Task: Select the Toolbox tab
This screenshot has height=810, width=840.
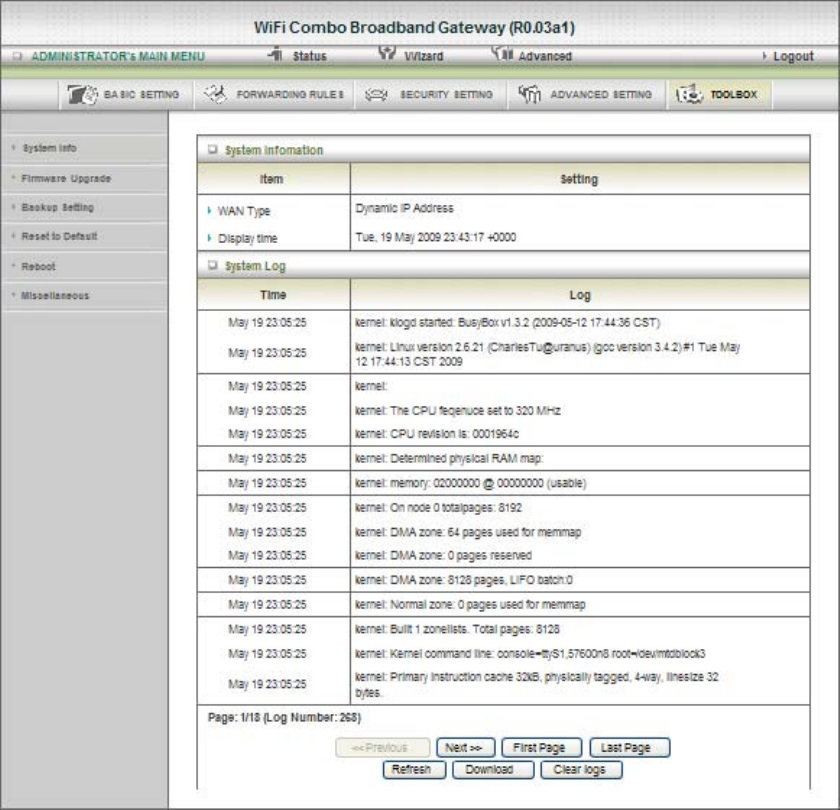Action: point(733,94)
